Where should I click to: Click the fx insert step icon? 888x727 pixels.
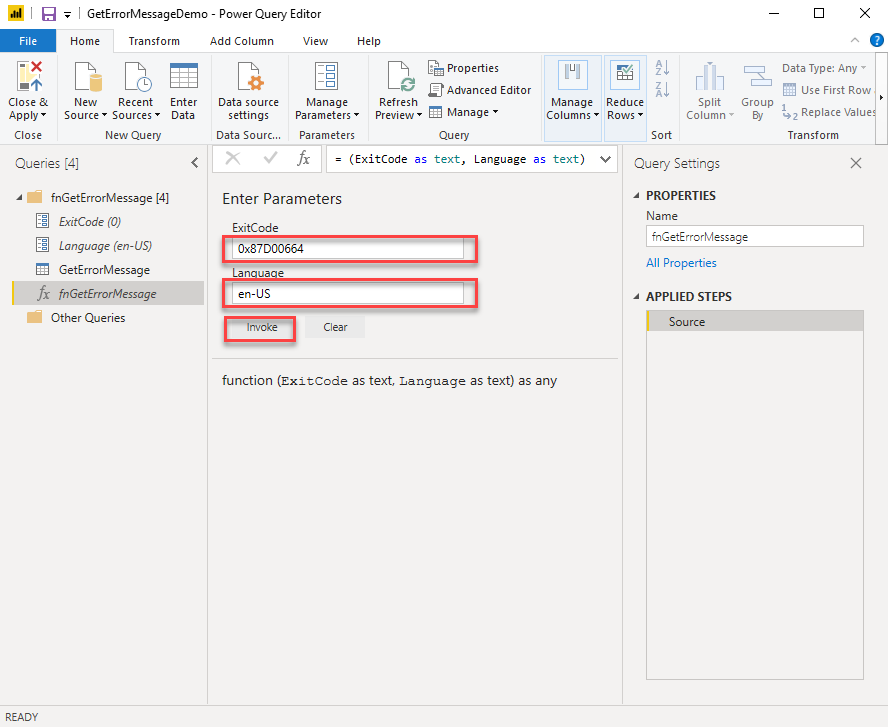(x=304, y=159)
